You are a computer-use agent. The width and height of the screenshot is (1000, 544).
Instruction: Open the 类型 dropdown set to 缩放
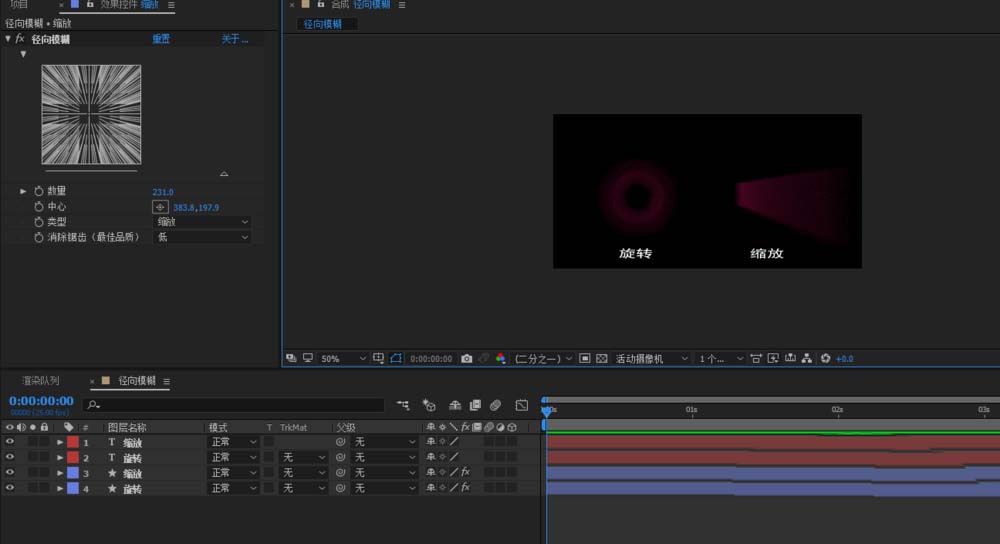tap(202, 222)
